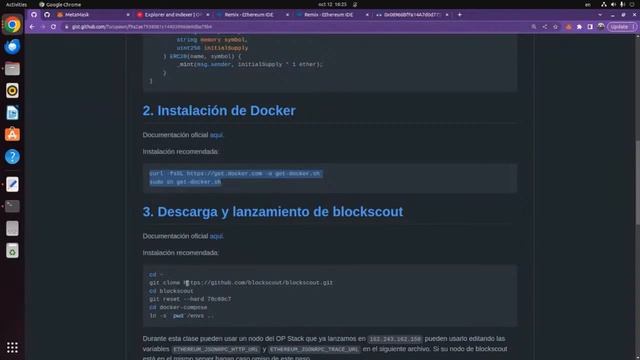Viewport: 640px width, 360px height.
Task: Open the Chrome profile avatar
Action: pyautogui.click(x=601, y=27)
